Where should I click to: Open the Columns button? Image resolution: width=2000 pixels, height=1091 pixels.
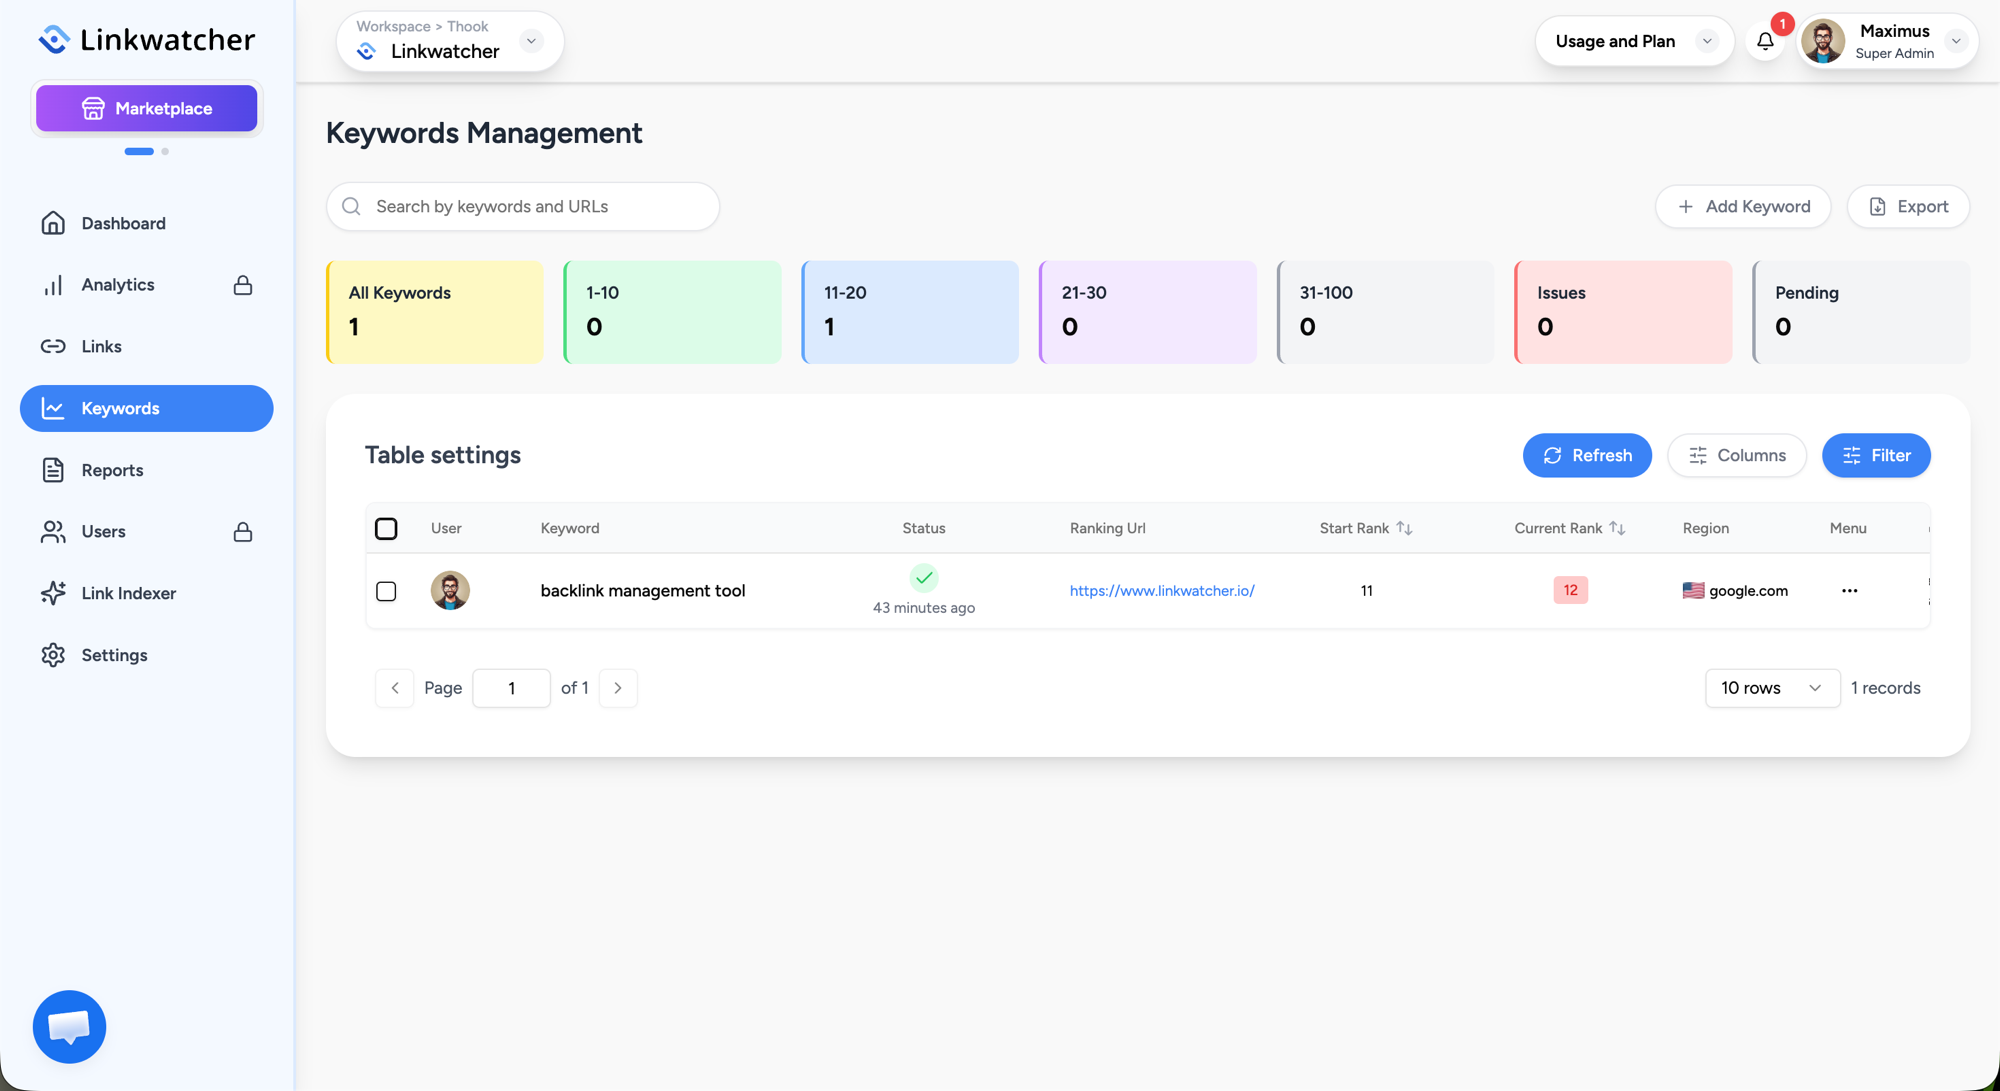(1737, 455)
